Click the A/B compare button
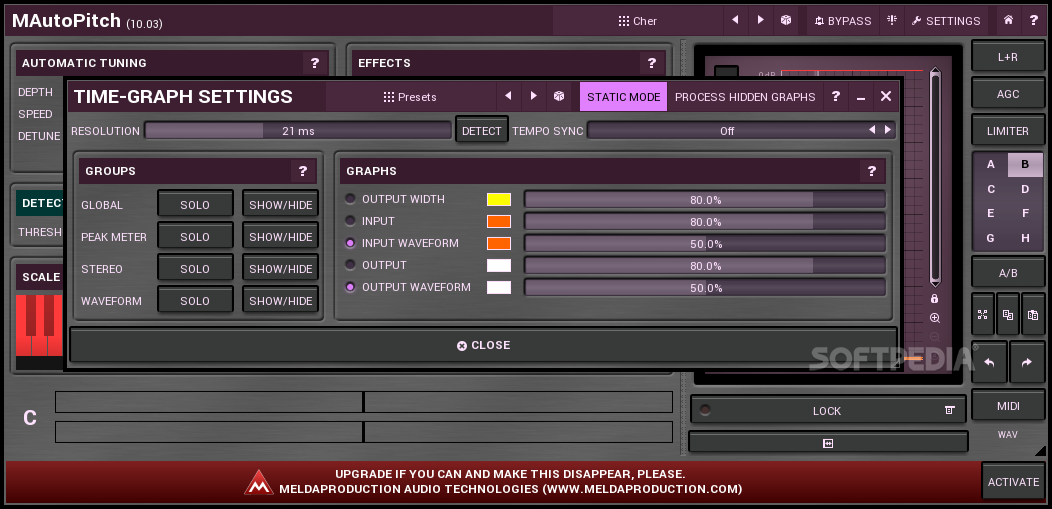The height and width of the screenshot is (509, 1052). coord(1008,273)
